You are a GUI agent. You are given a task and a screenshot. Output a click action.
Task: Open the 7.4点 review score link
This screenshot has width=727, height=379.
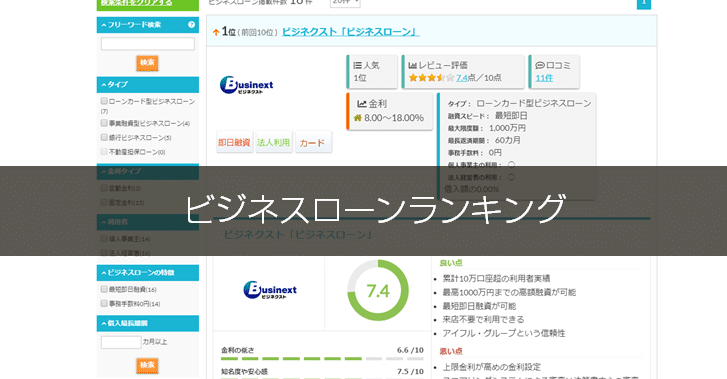(x=462, y=78)
